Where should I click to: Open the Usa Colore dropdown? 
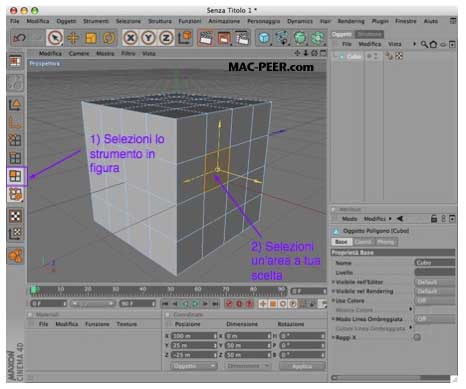435,301
